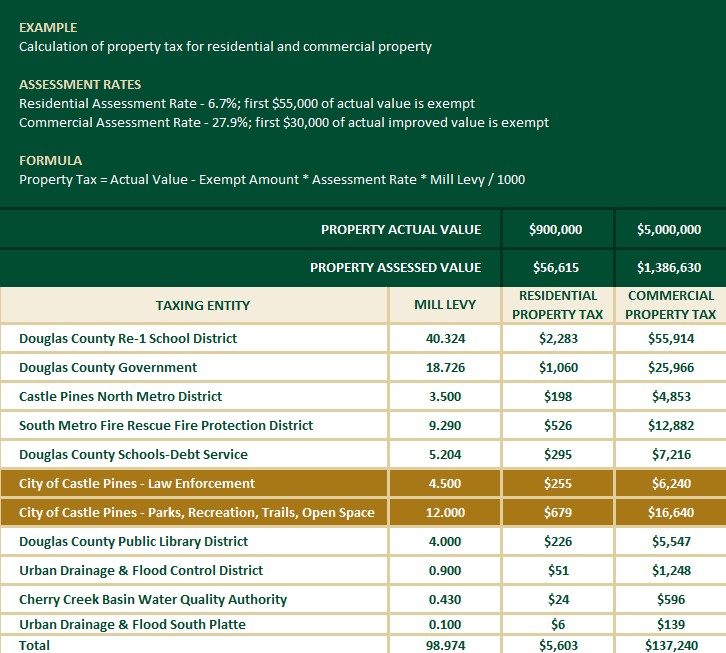Click the $900,000 property actual value cell
726x653 pixels.
point(556,230)
